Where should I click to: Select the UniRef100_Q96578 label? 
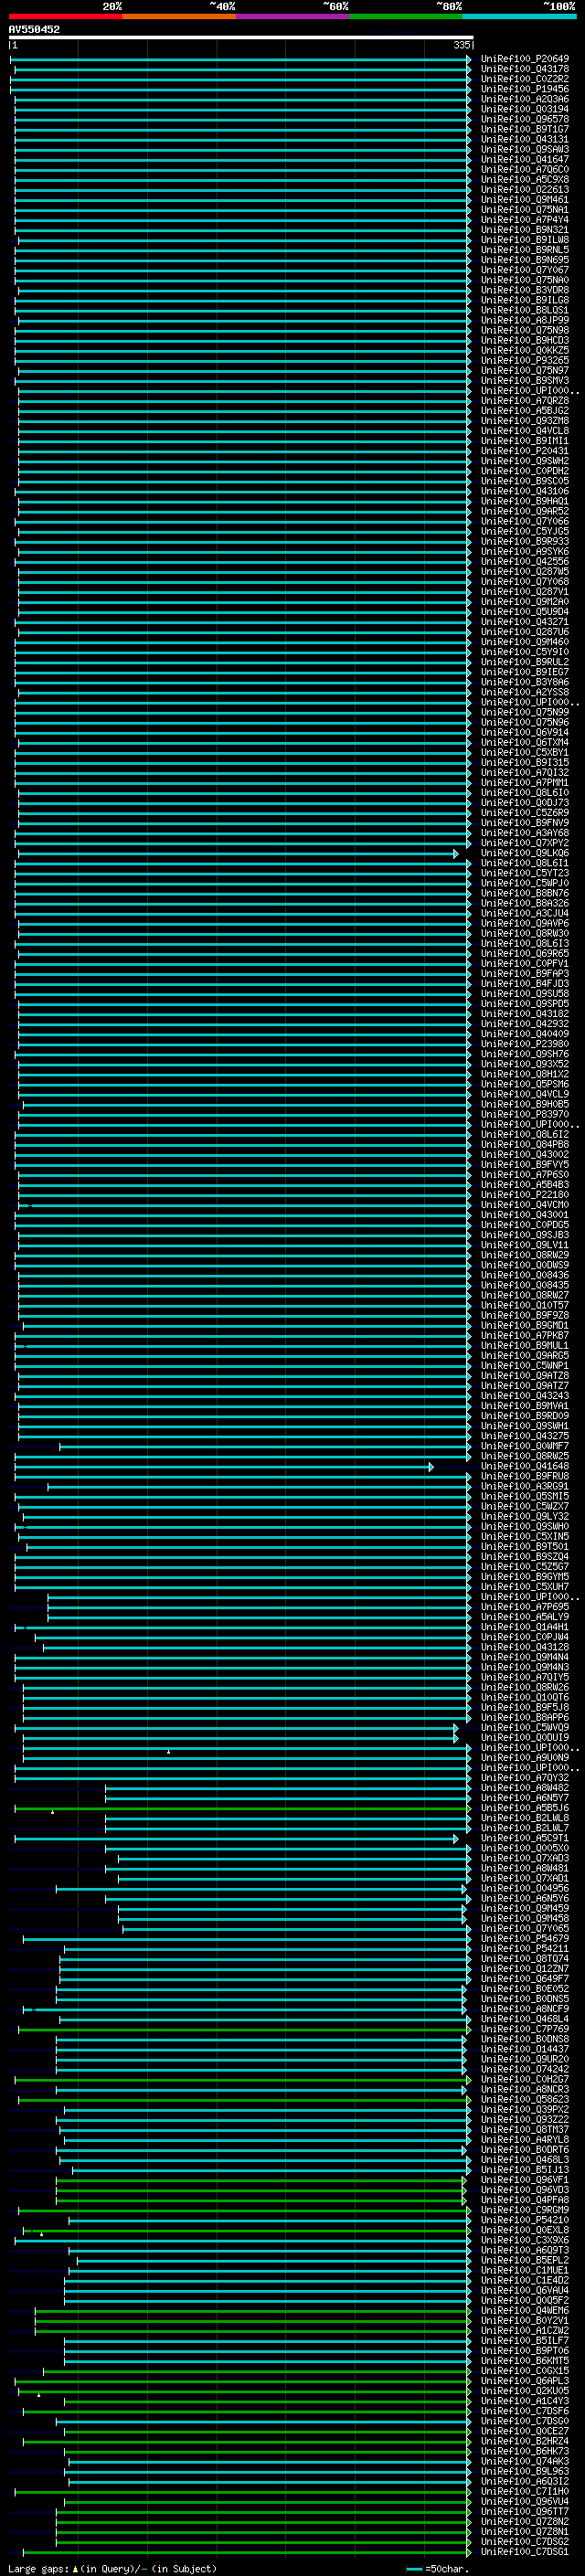tap(525, 119)
